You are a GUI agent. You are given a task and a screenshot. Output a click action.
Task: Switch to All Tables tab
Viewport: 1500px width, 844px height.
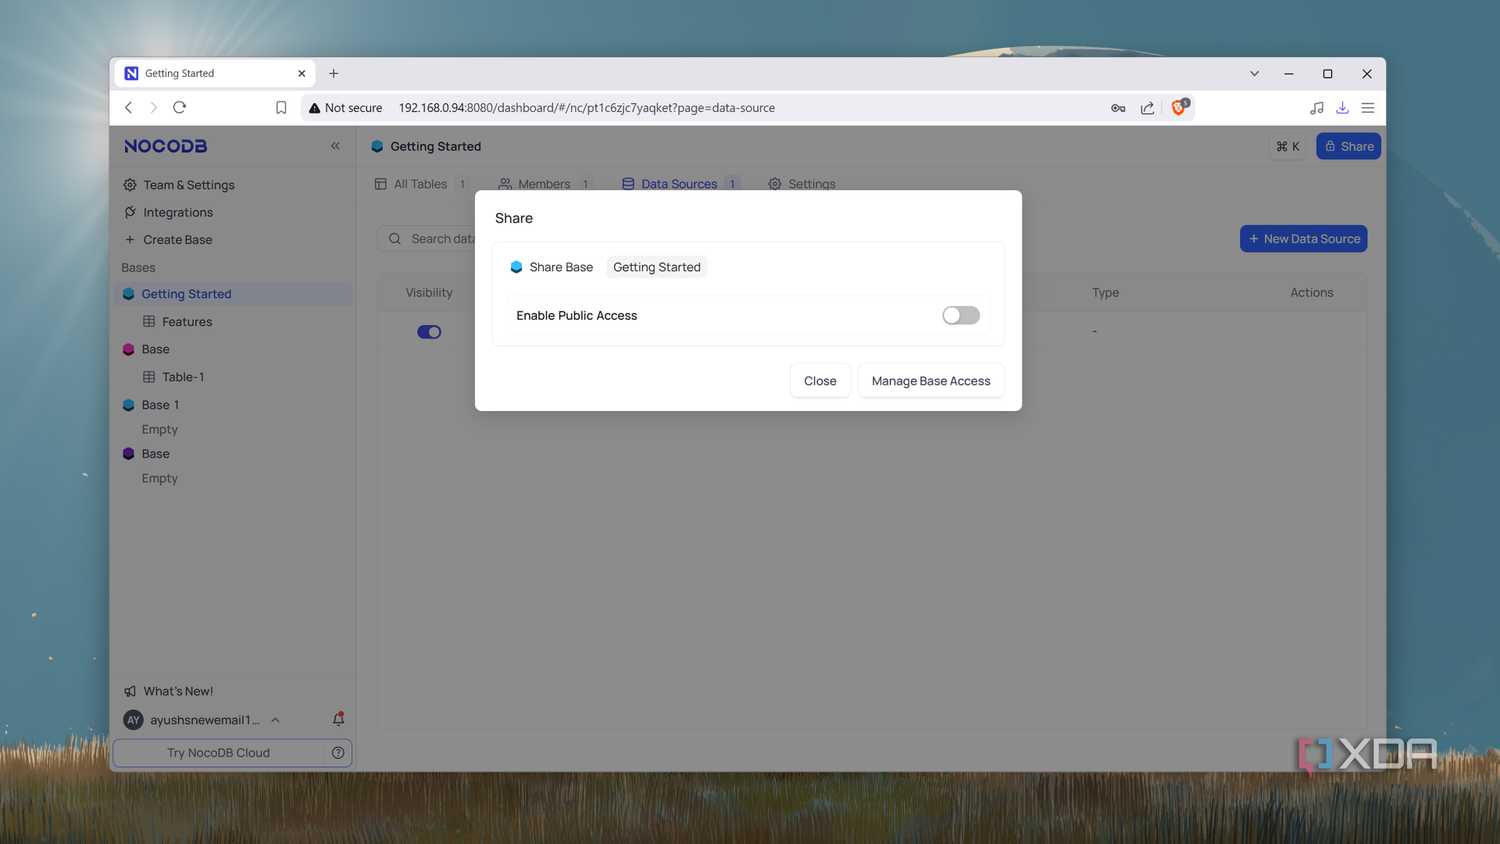[x=420, y=184]
